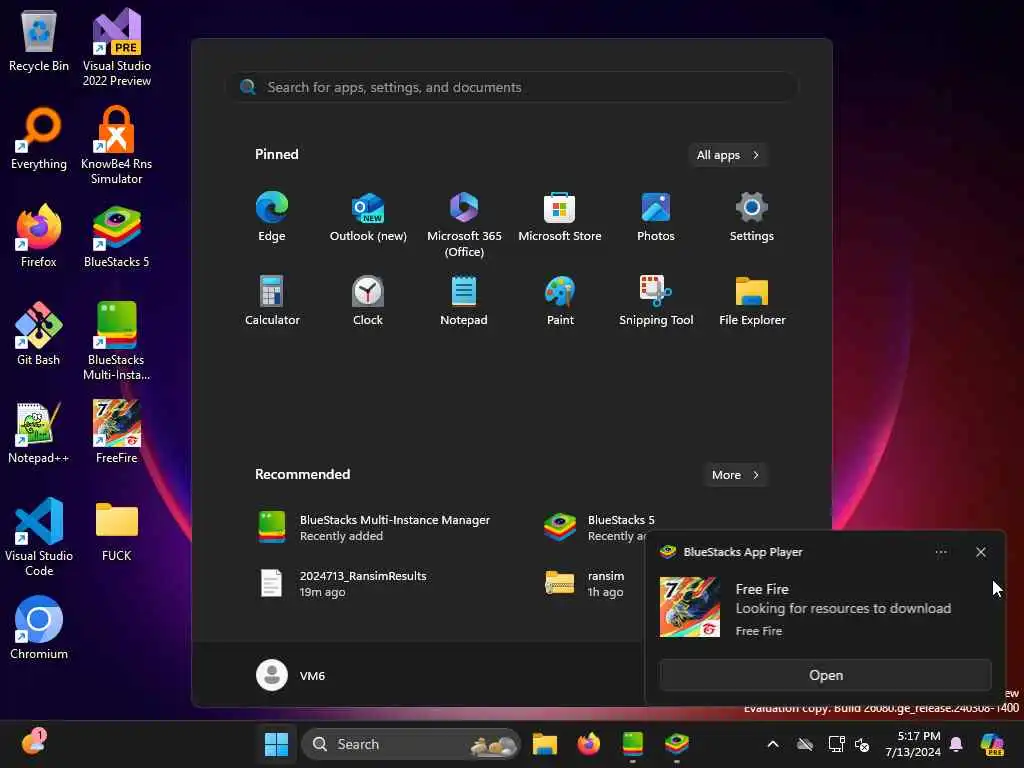
Task: Open VM6 user account menu
Action: 291,675
